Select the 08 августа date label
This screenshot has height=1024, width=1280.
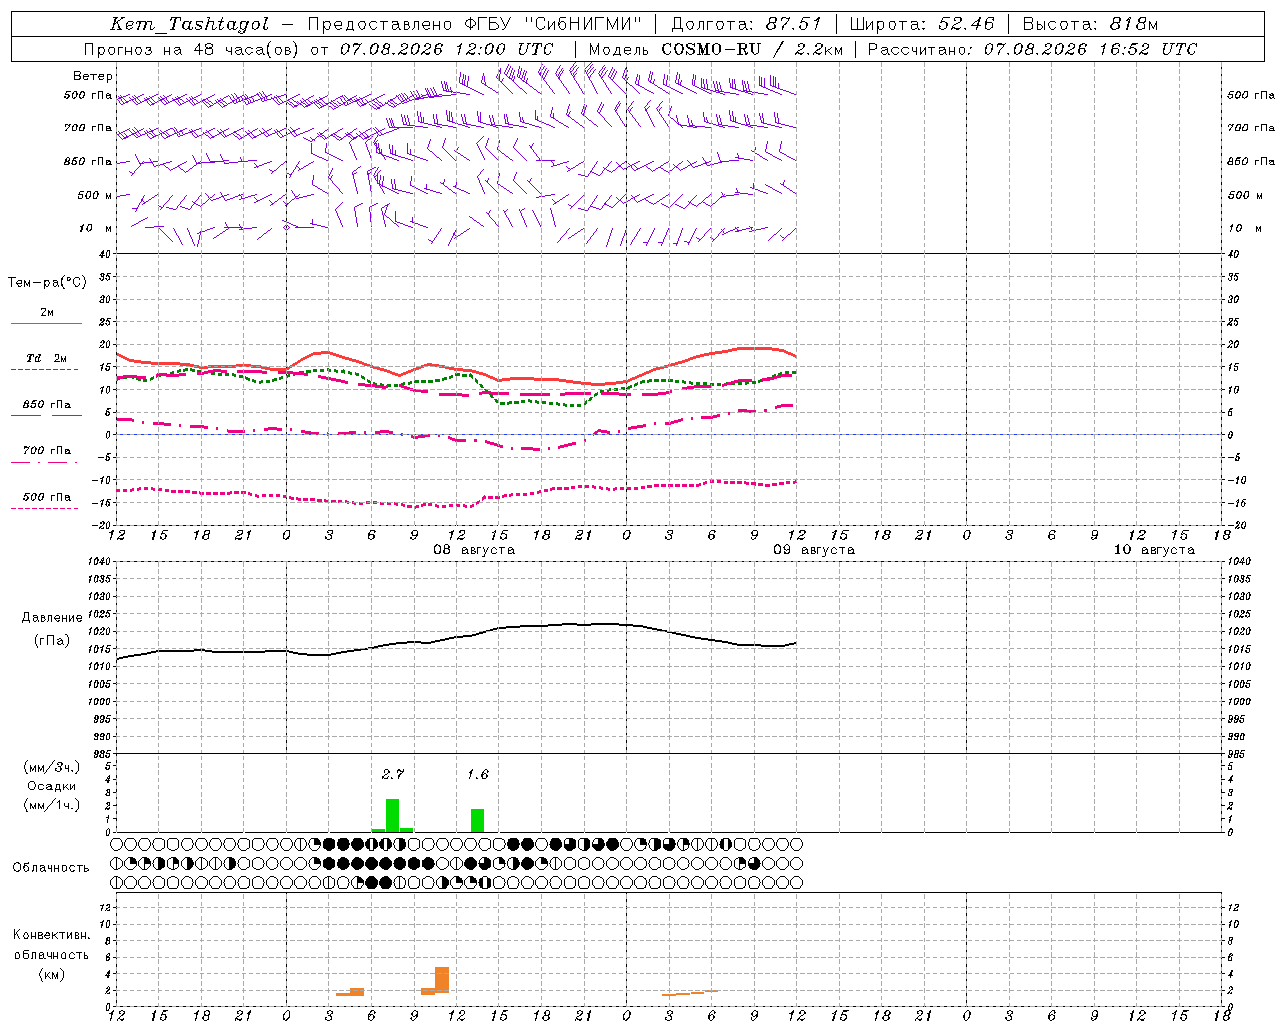tap(474, 550)
